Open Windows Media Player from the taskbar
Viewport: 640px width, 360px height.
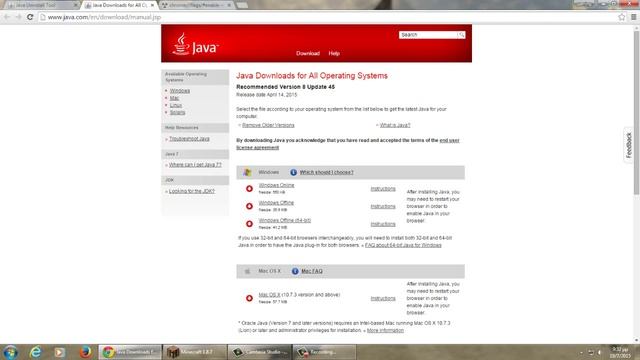[60, 352]
